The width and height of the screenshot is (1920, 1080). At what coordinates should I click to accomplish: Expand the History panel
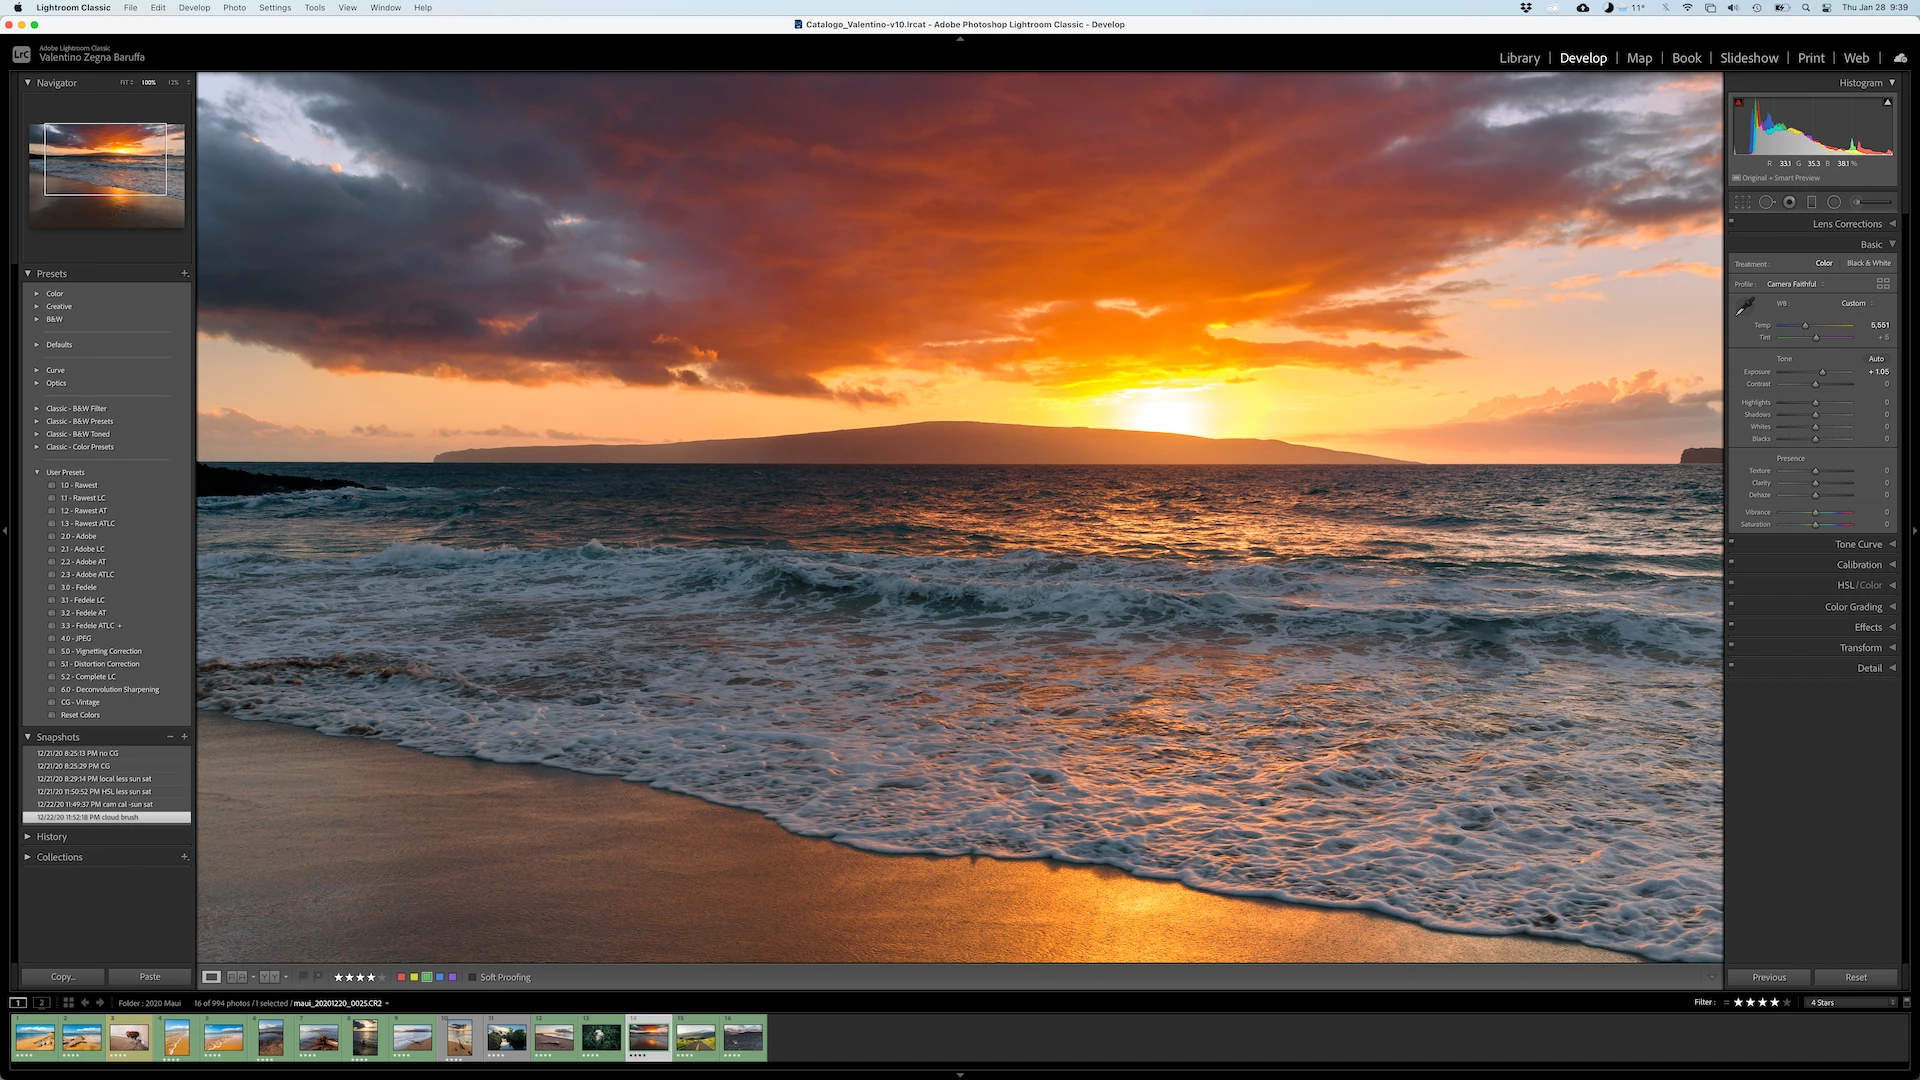coord(52,837)
